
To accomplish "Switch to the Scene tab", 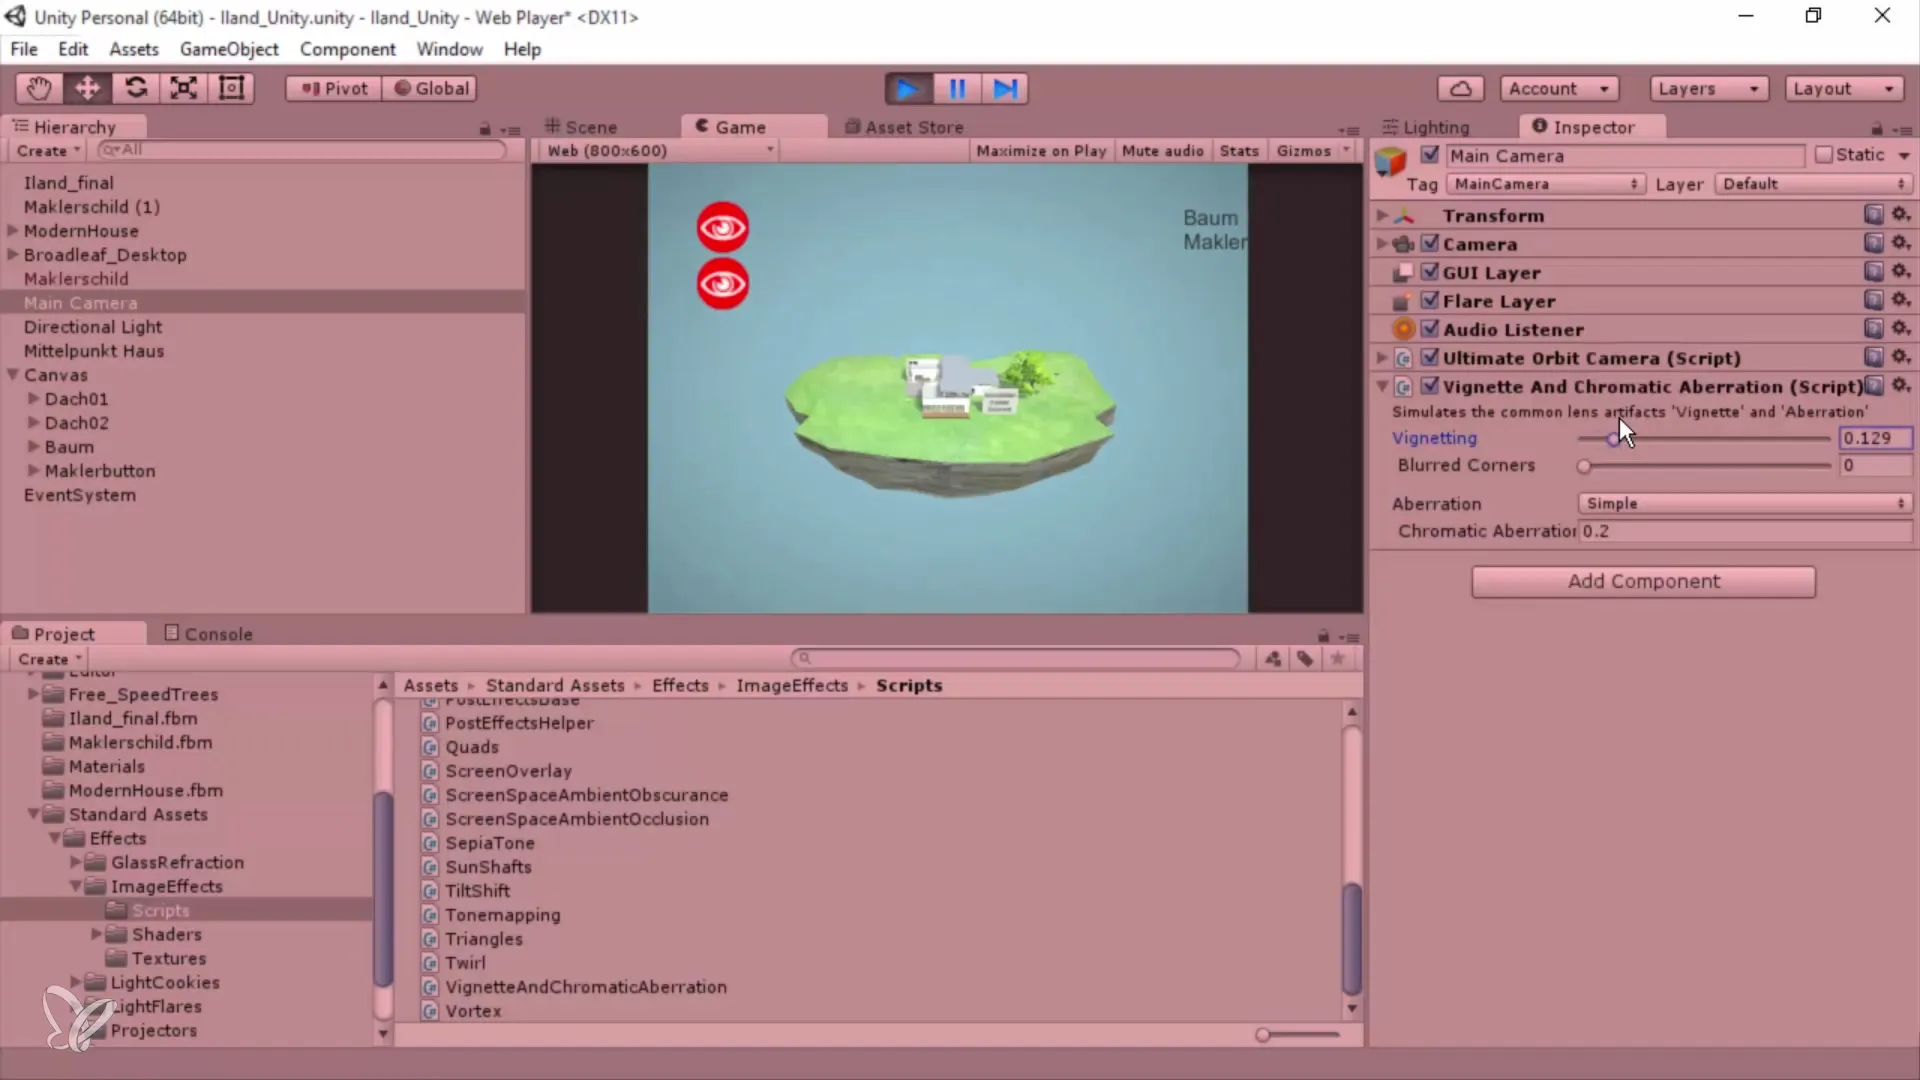I will click(581, 127).
